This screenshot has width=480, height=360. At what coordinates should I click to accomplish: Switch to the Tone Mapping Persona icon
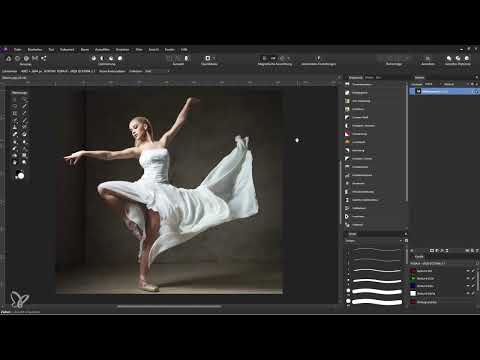(x=35, y=59)
